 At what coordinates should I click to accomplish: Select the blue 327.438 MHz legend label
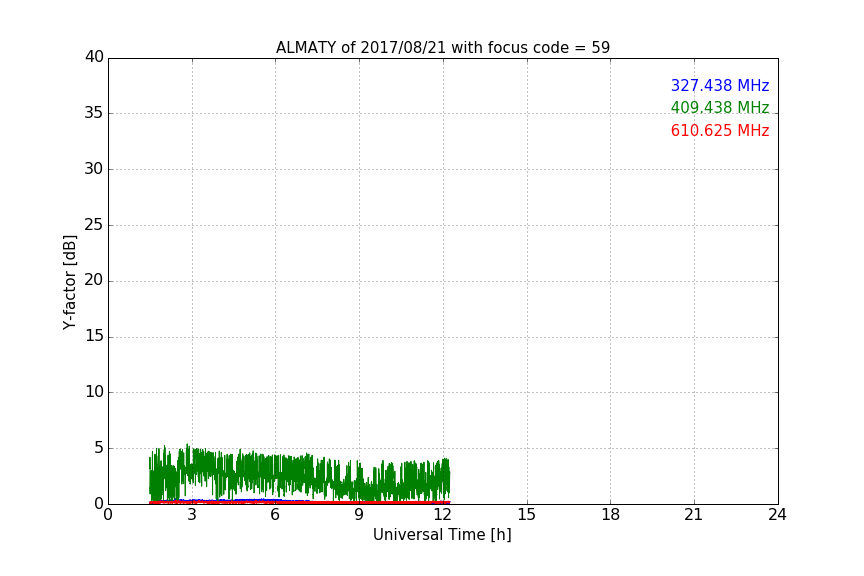click(x=719, y=86)
